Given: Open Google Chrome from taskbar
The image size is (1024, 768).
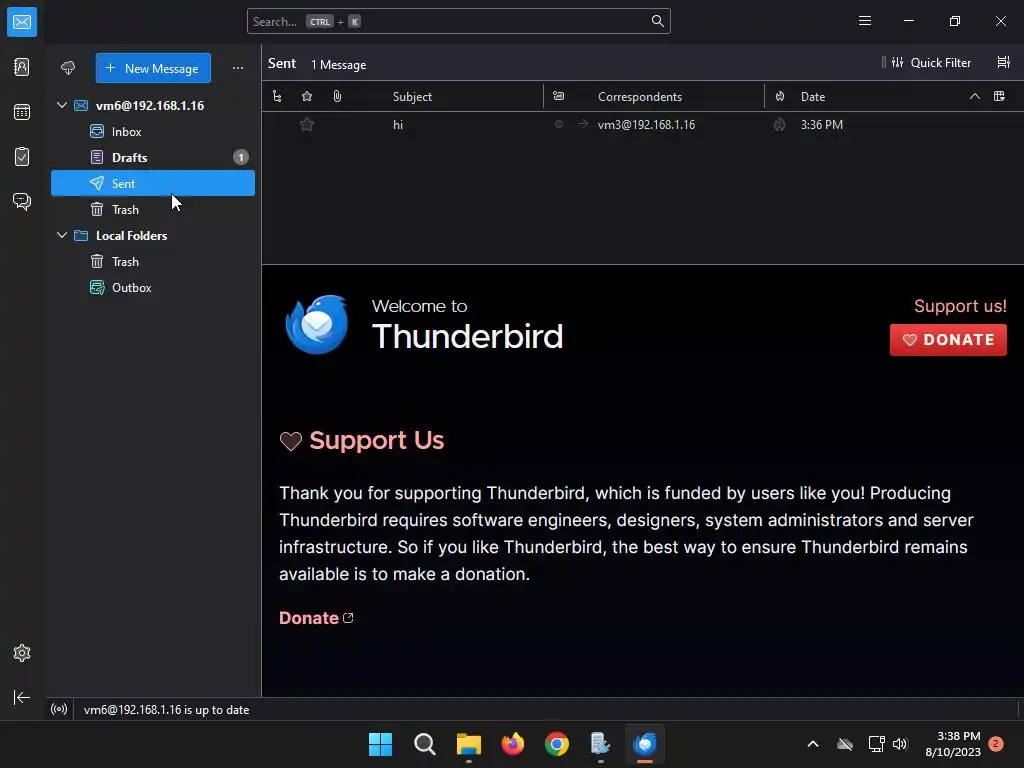Looking at the screenshot, I should [x=557, y=744].
